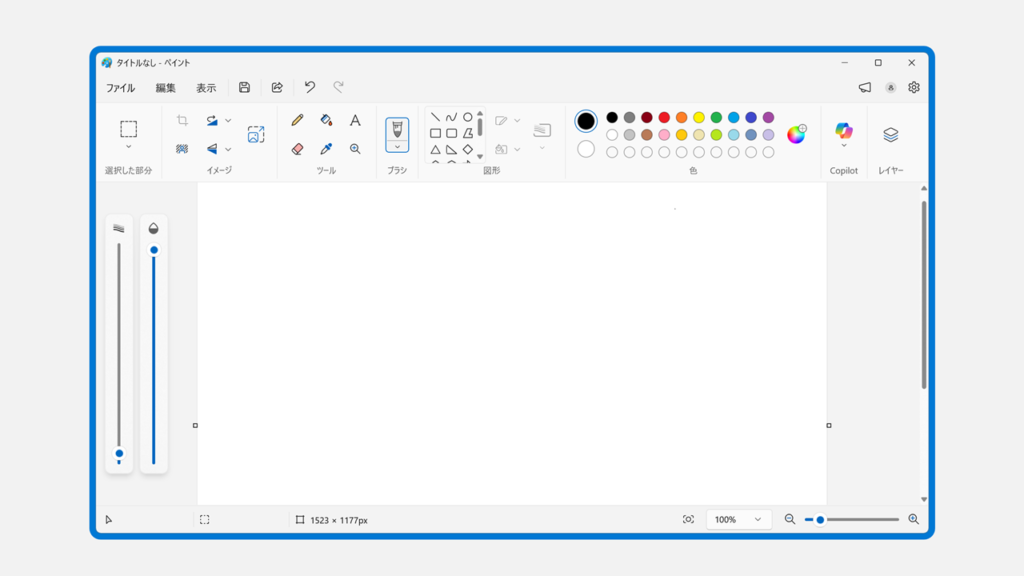The image size is (1024, 576).
Task: Click the zoom in plus button
Action: tap(913, 519)
